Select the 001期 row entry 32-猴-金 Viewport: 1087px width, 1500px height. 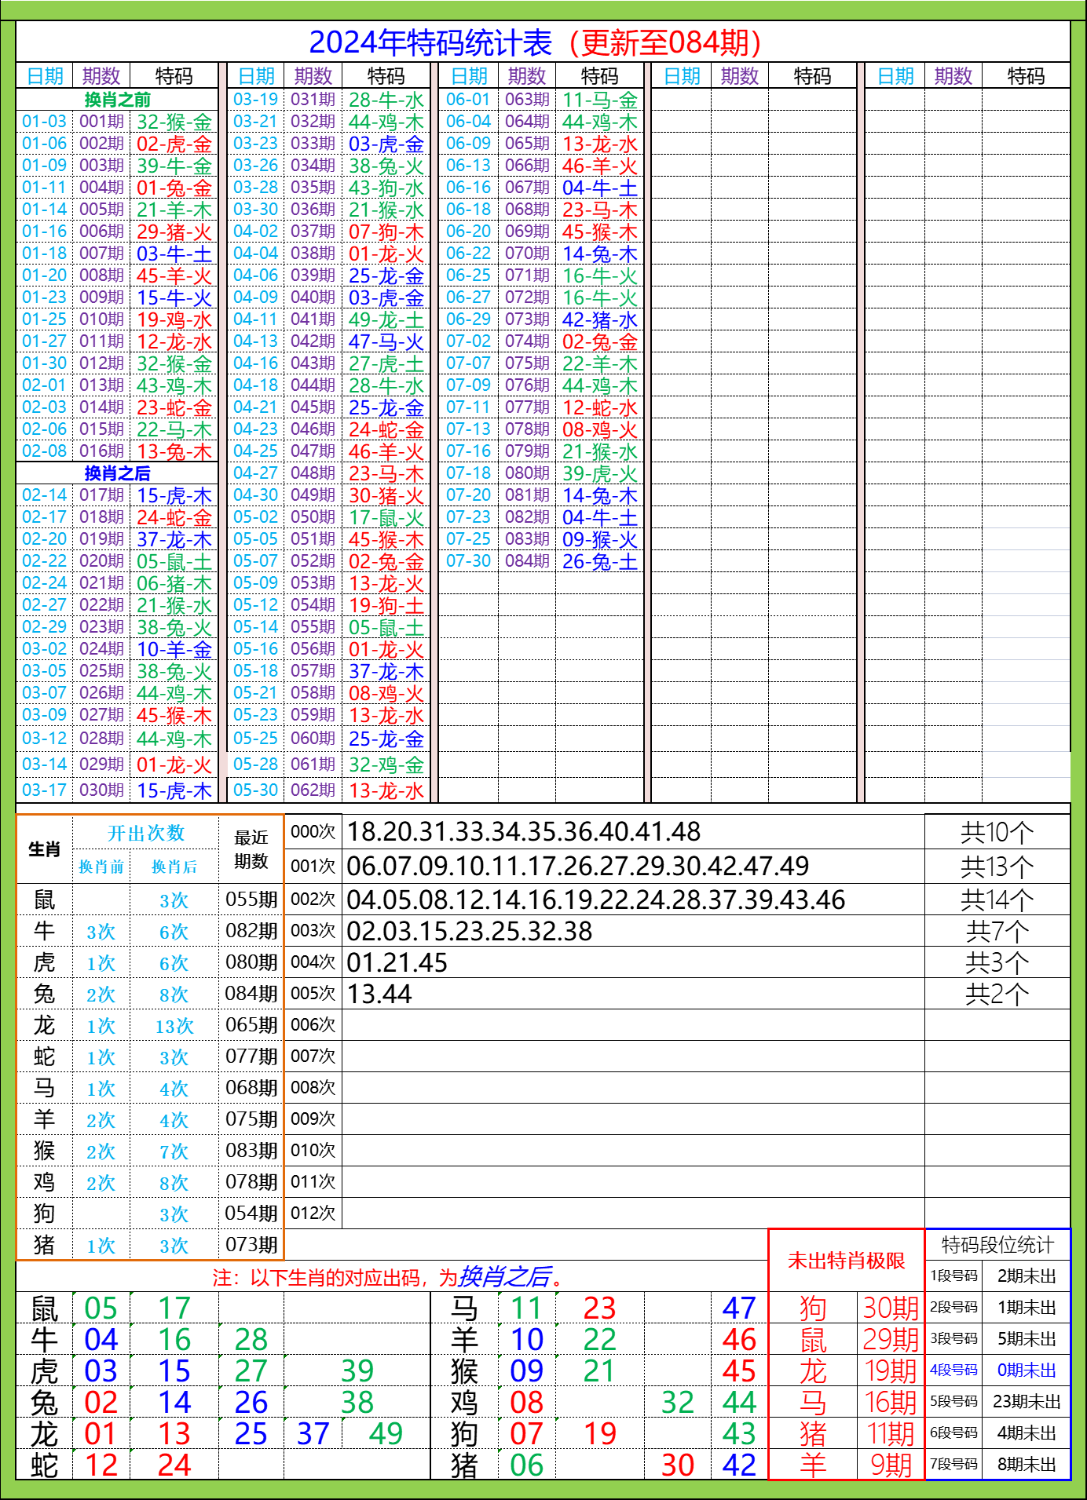pyautogui.click(x=175, y=122)
